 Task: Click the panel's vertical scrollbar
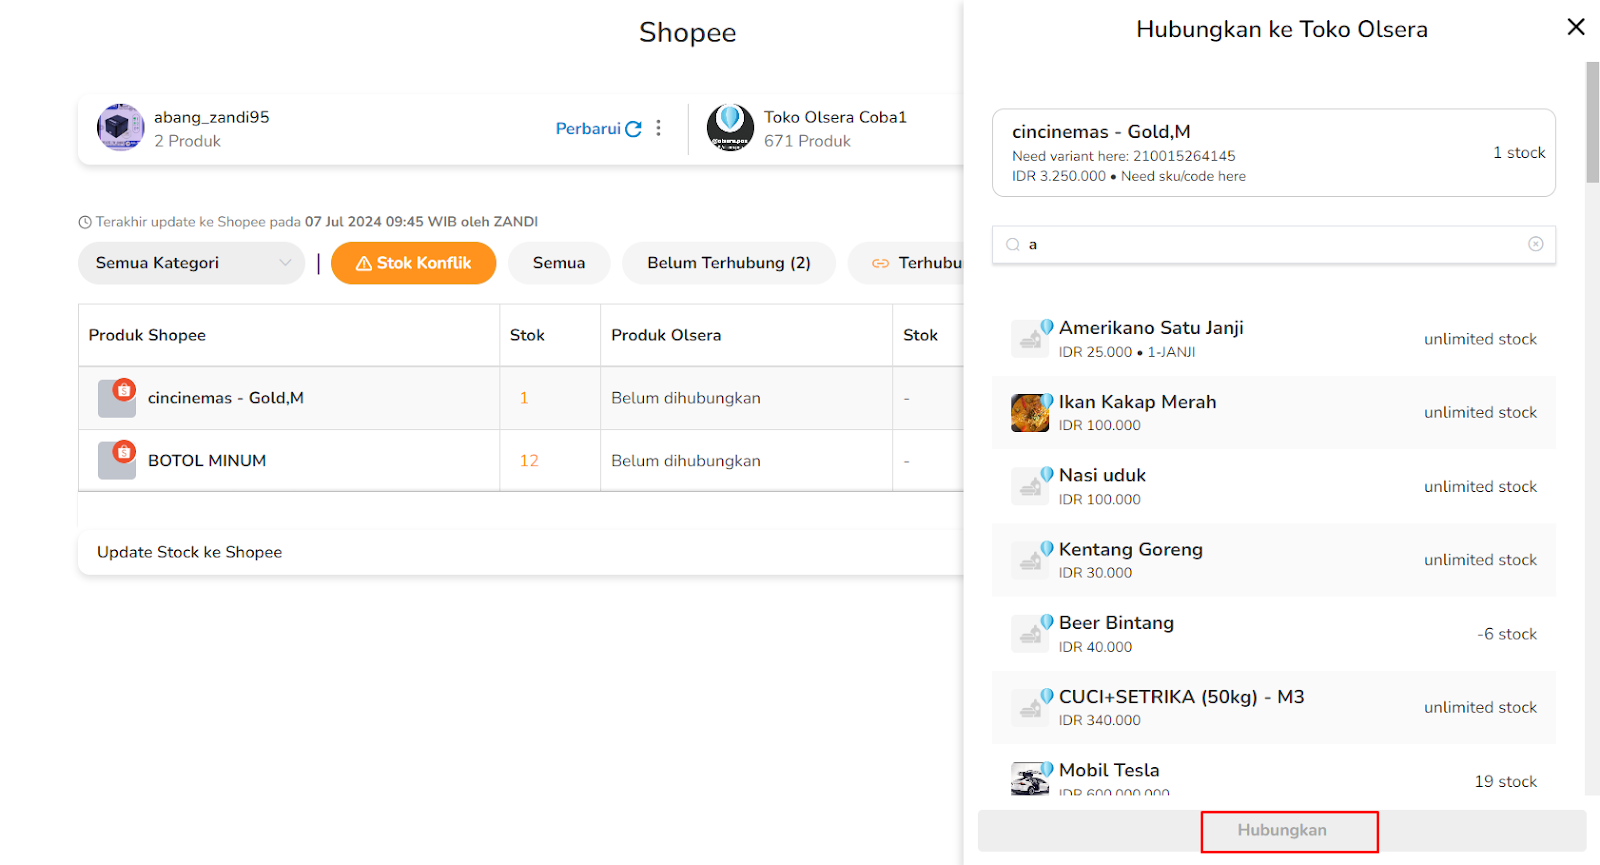tap(1592, 122)
